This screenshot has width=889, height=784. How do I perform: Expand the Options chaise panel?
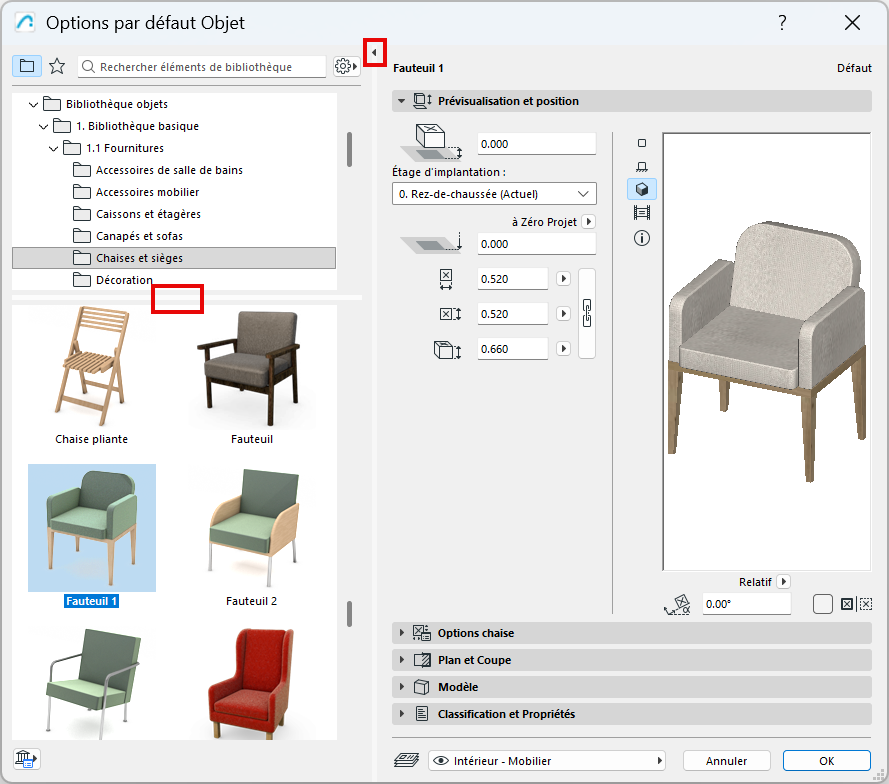pyautogui.click(x=632, y=633)
